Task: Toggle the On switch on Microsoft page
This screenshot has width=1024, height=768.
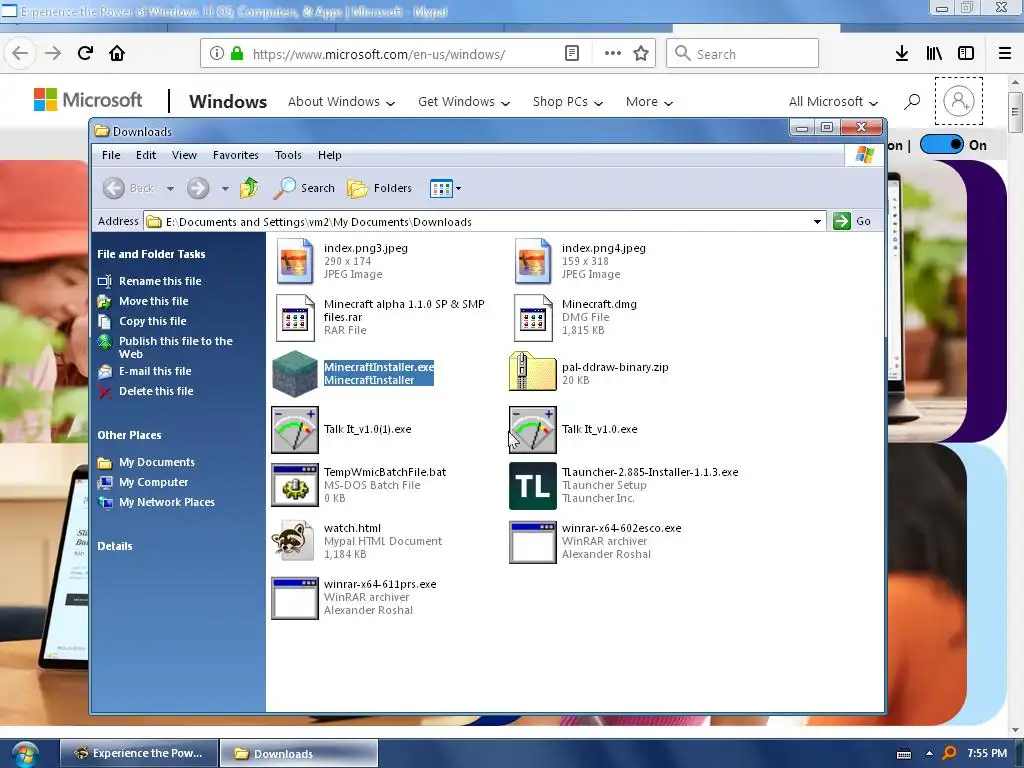Action: click(x=941, y=144)
